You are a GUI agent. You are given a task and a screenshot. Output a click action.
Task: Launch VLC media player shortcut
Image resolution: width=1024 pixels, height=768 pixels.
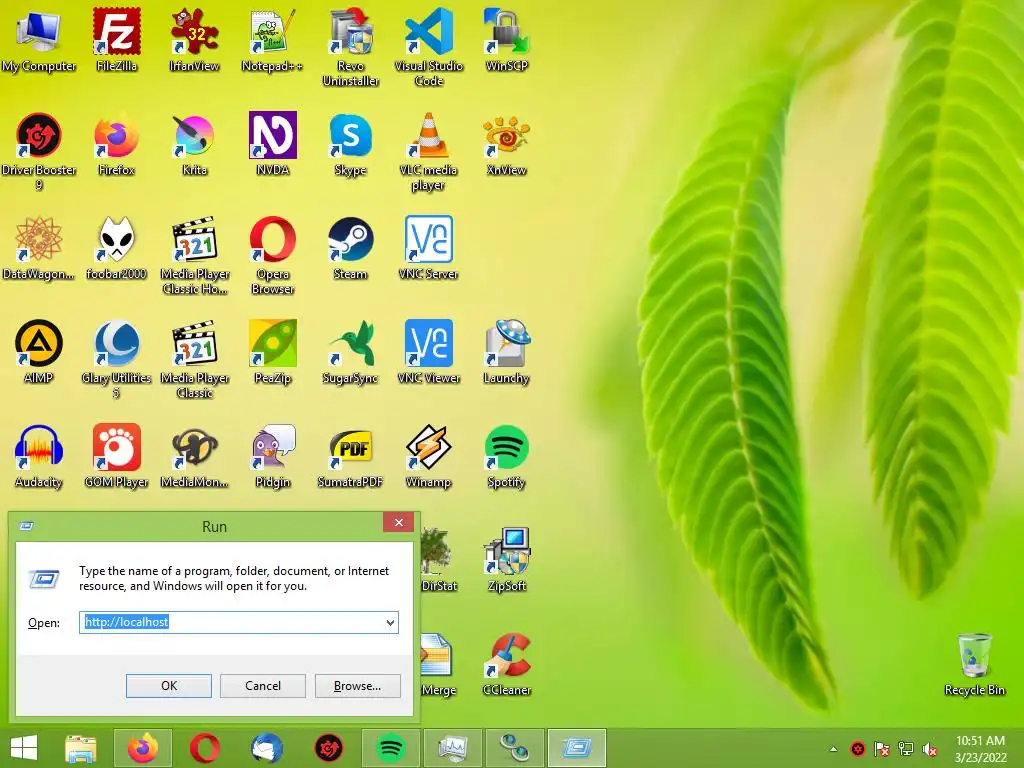pos(428,152)
